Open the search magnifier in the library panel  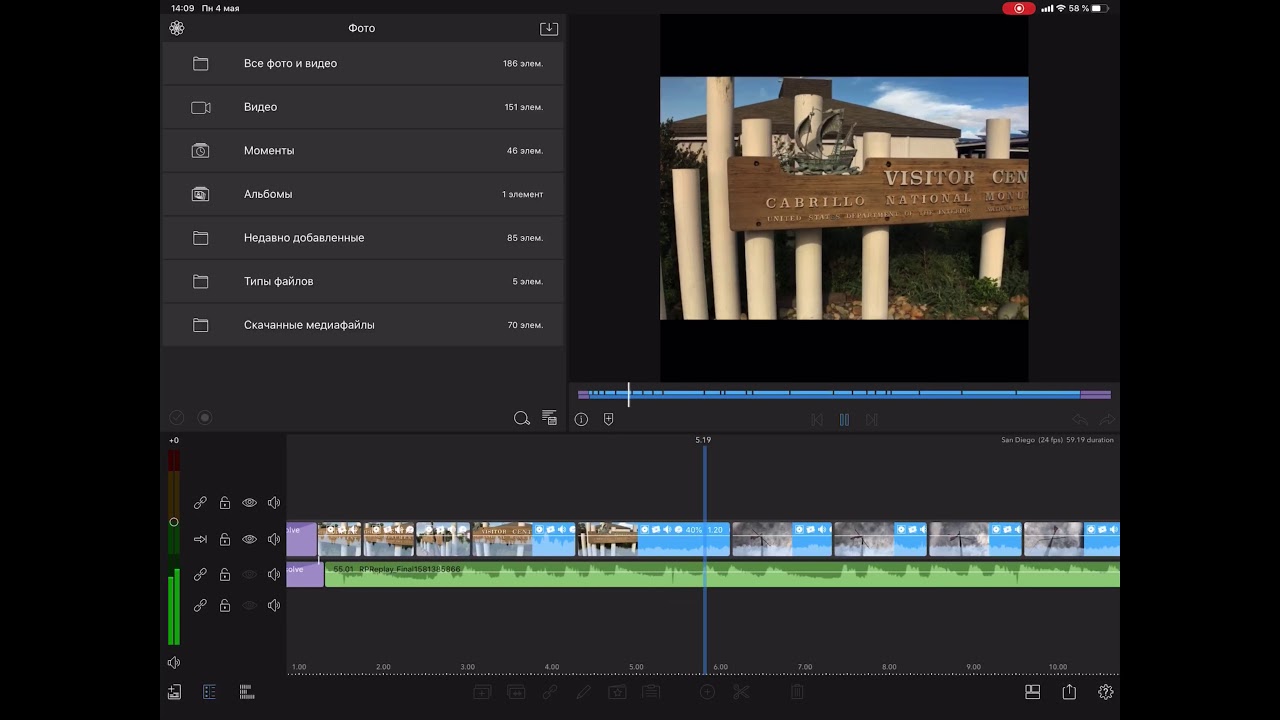click(x=521, y=418)
